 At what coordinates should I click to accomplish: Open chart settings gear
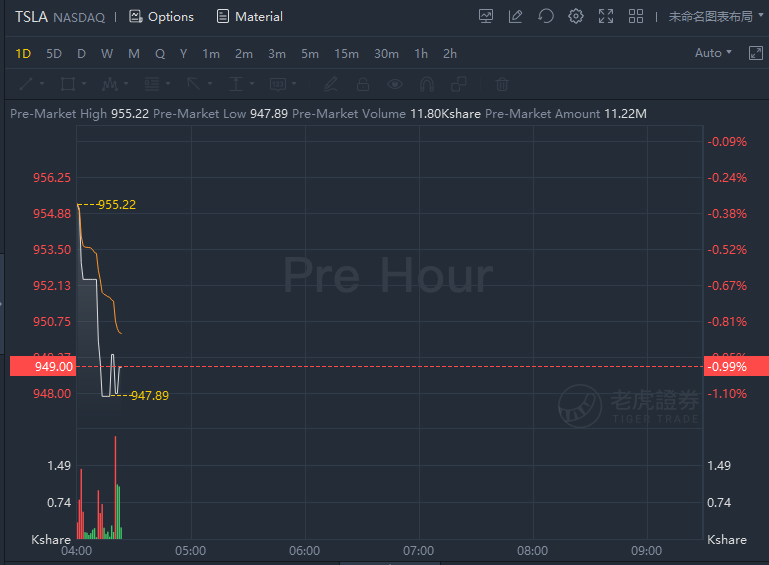[576, 16]
